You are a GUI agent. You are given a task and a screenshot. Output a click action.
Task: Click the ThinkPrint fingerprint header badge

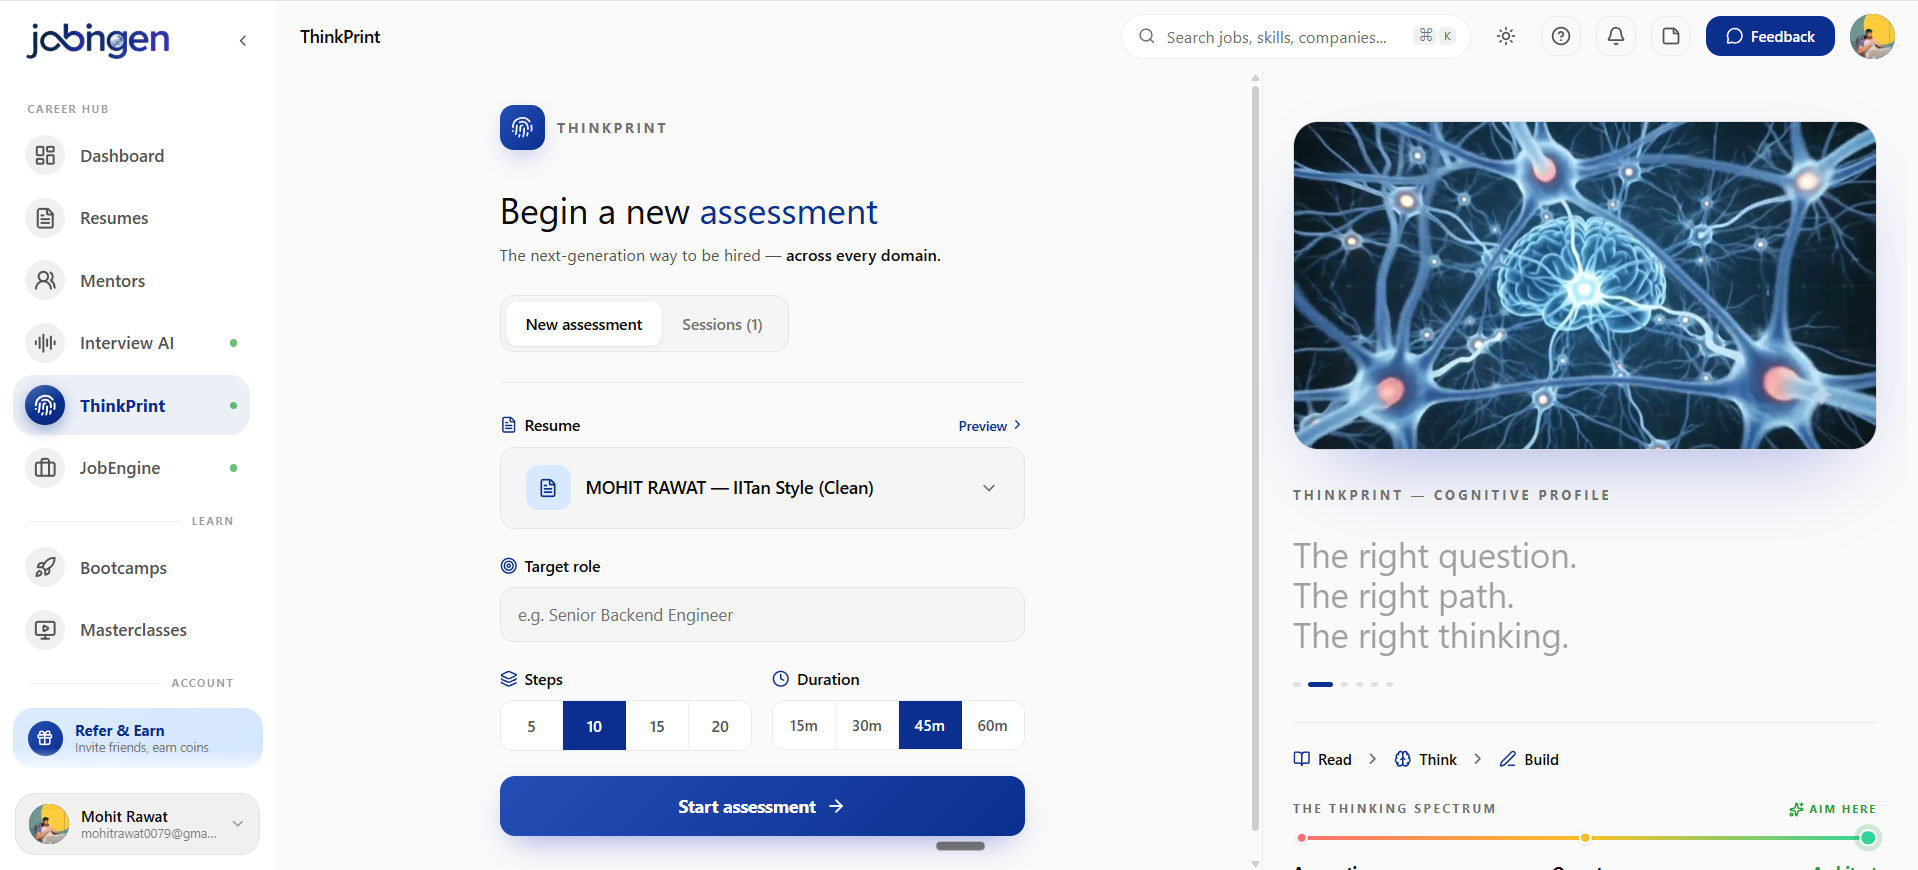pos(522,127)
